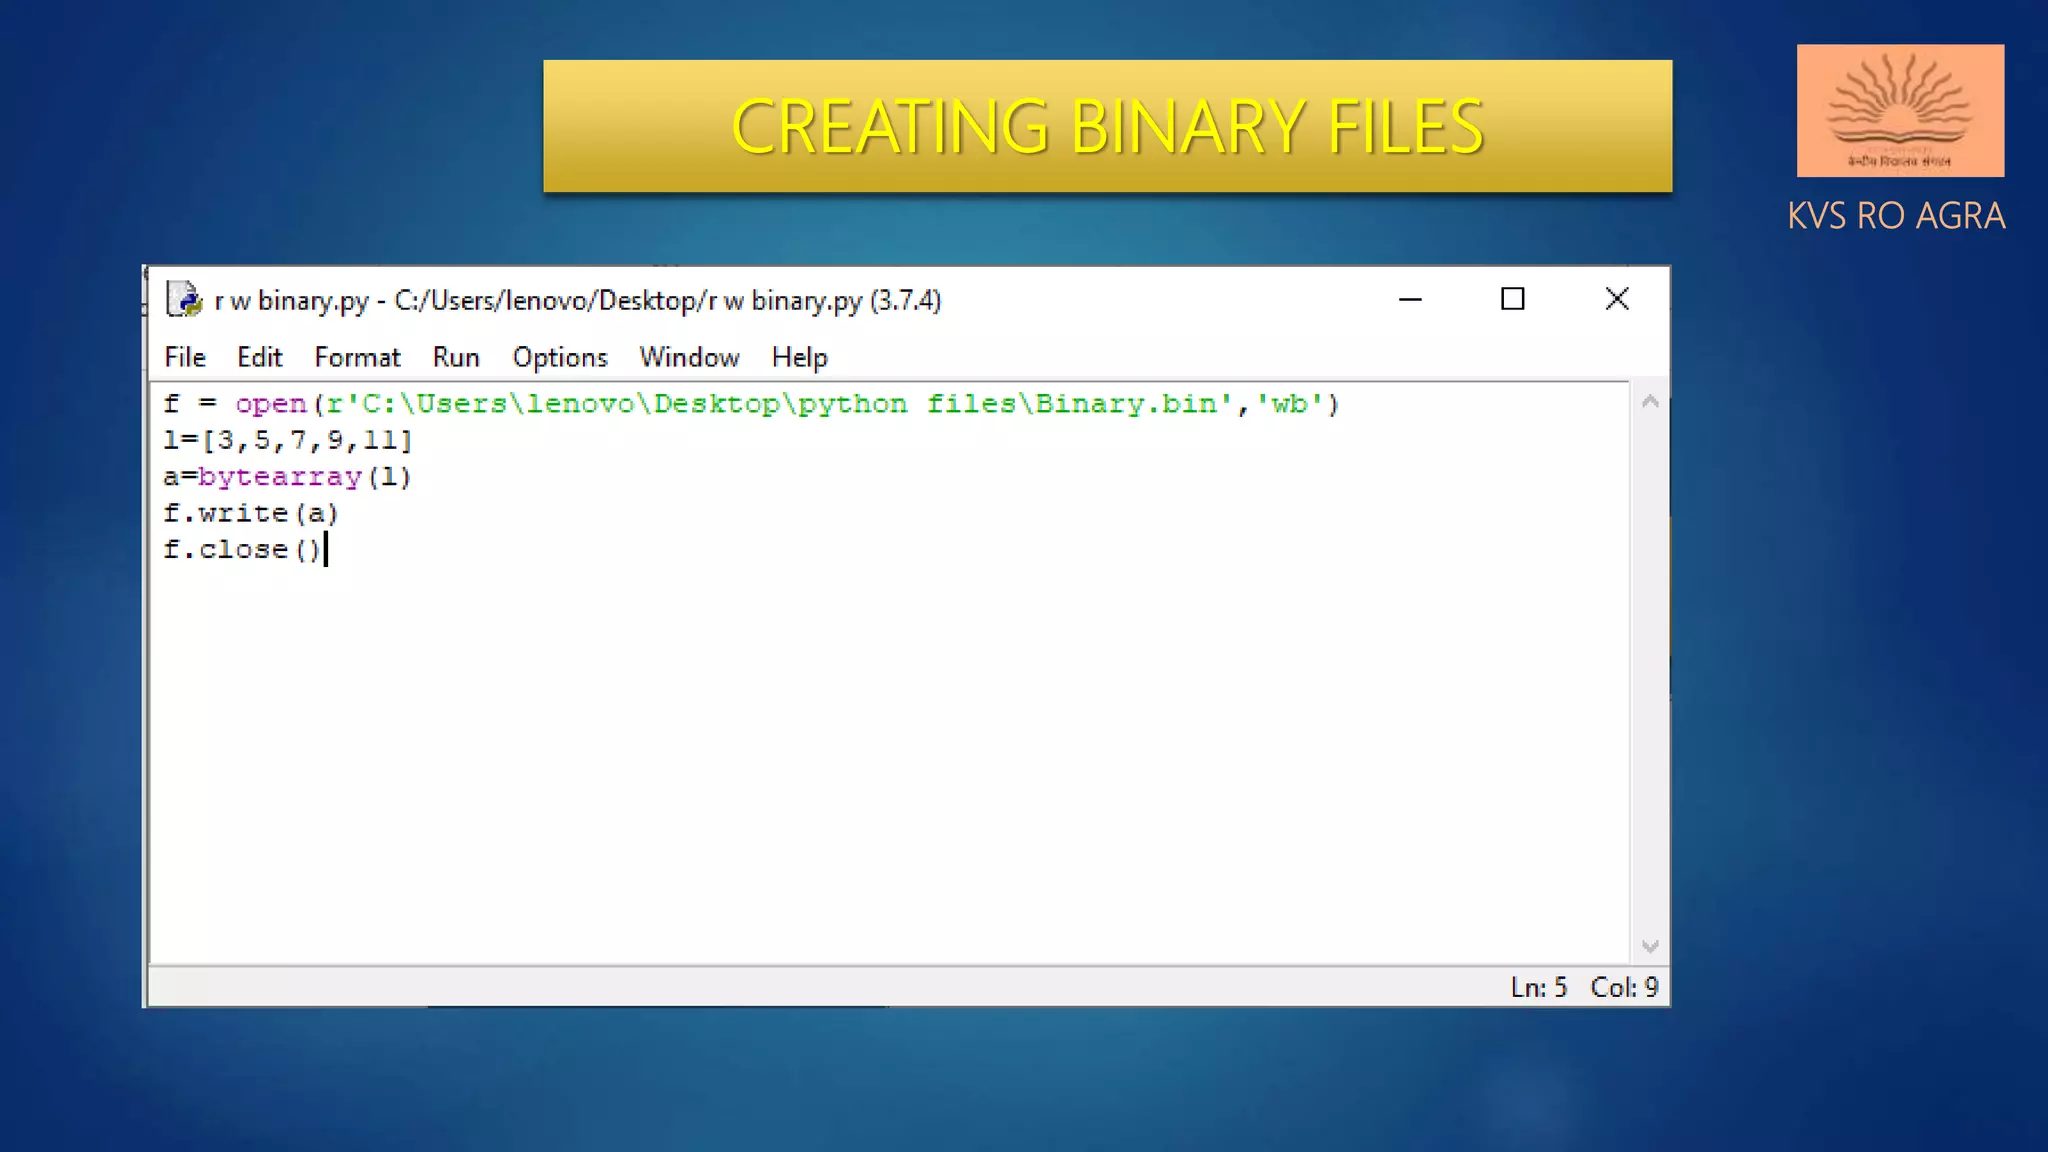Click the list line l=[3,5,7,9,11]

288,440
